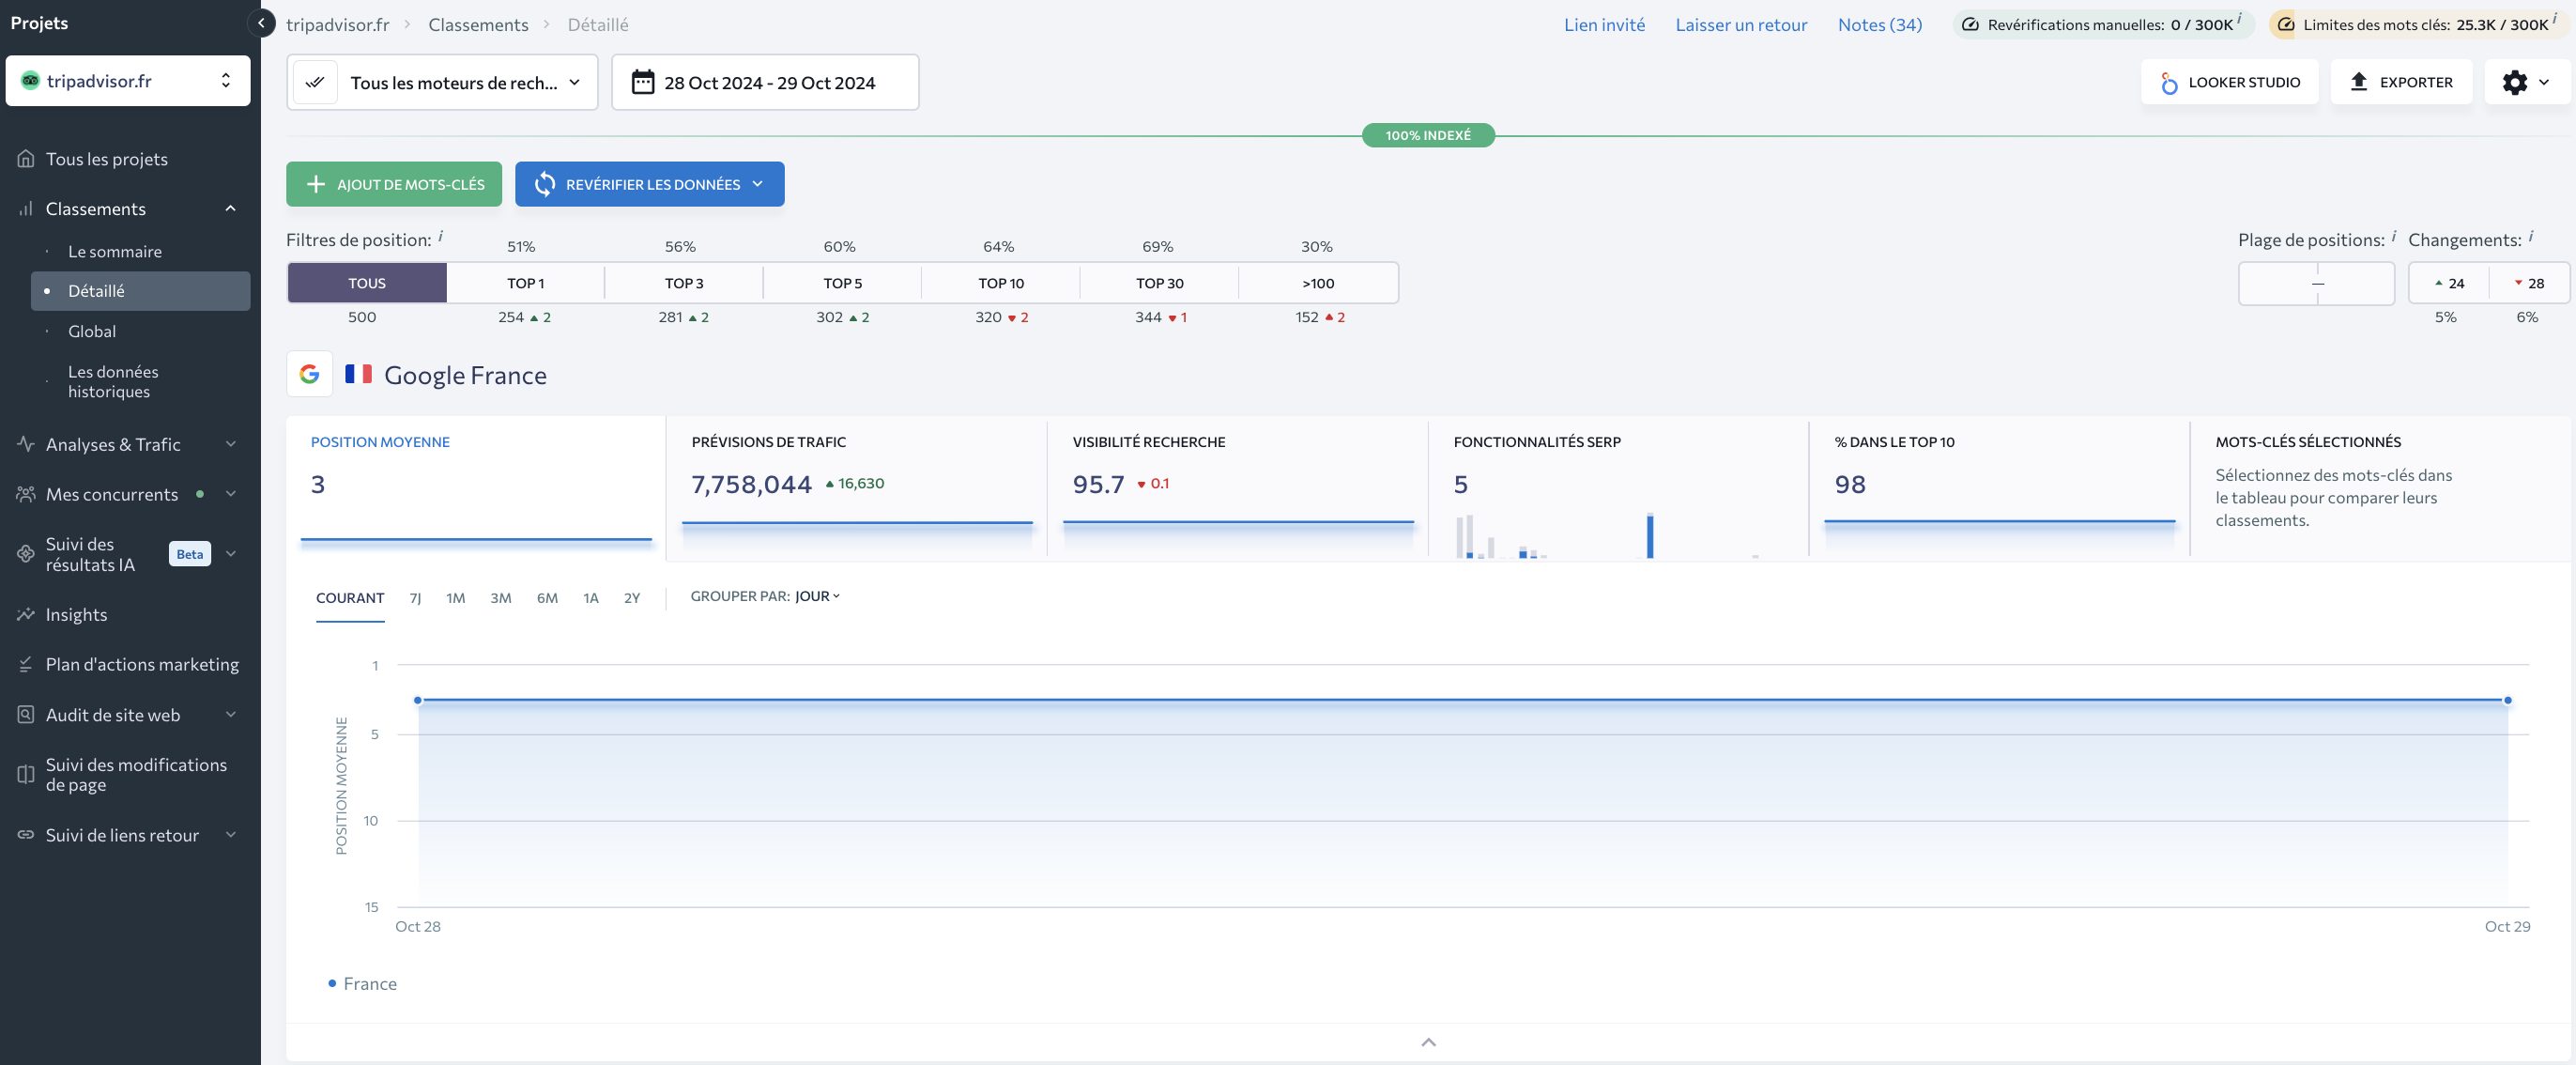Open Notes (34)
This screenshot has width=2576, height=1065.
(1879, 24)
